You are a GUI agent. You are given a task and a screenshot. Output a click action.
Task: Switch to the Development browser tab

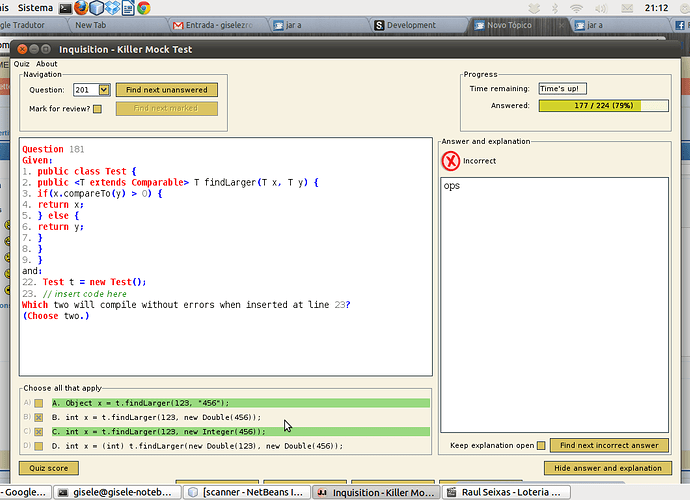click(410, 25)
